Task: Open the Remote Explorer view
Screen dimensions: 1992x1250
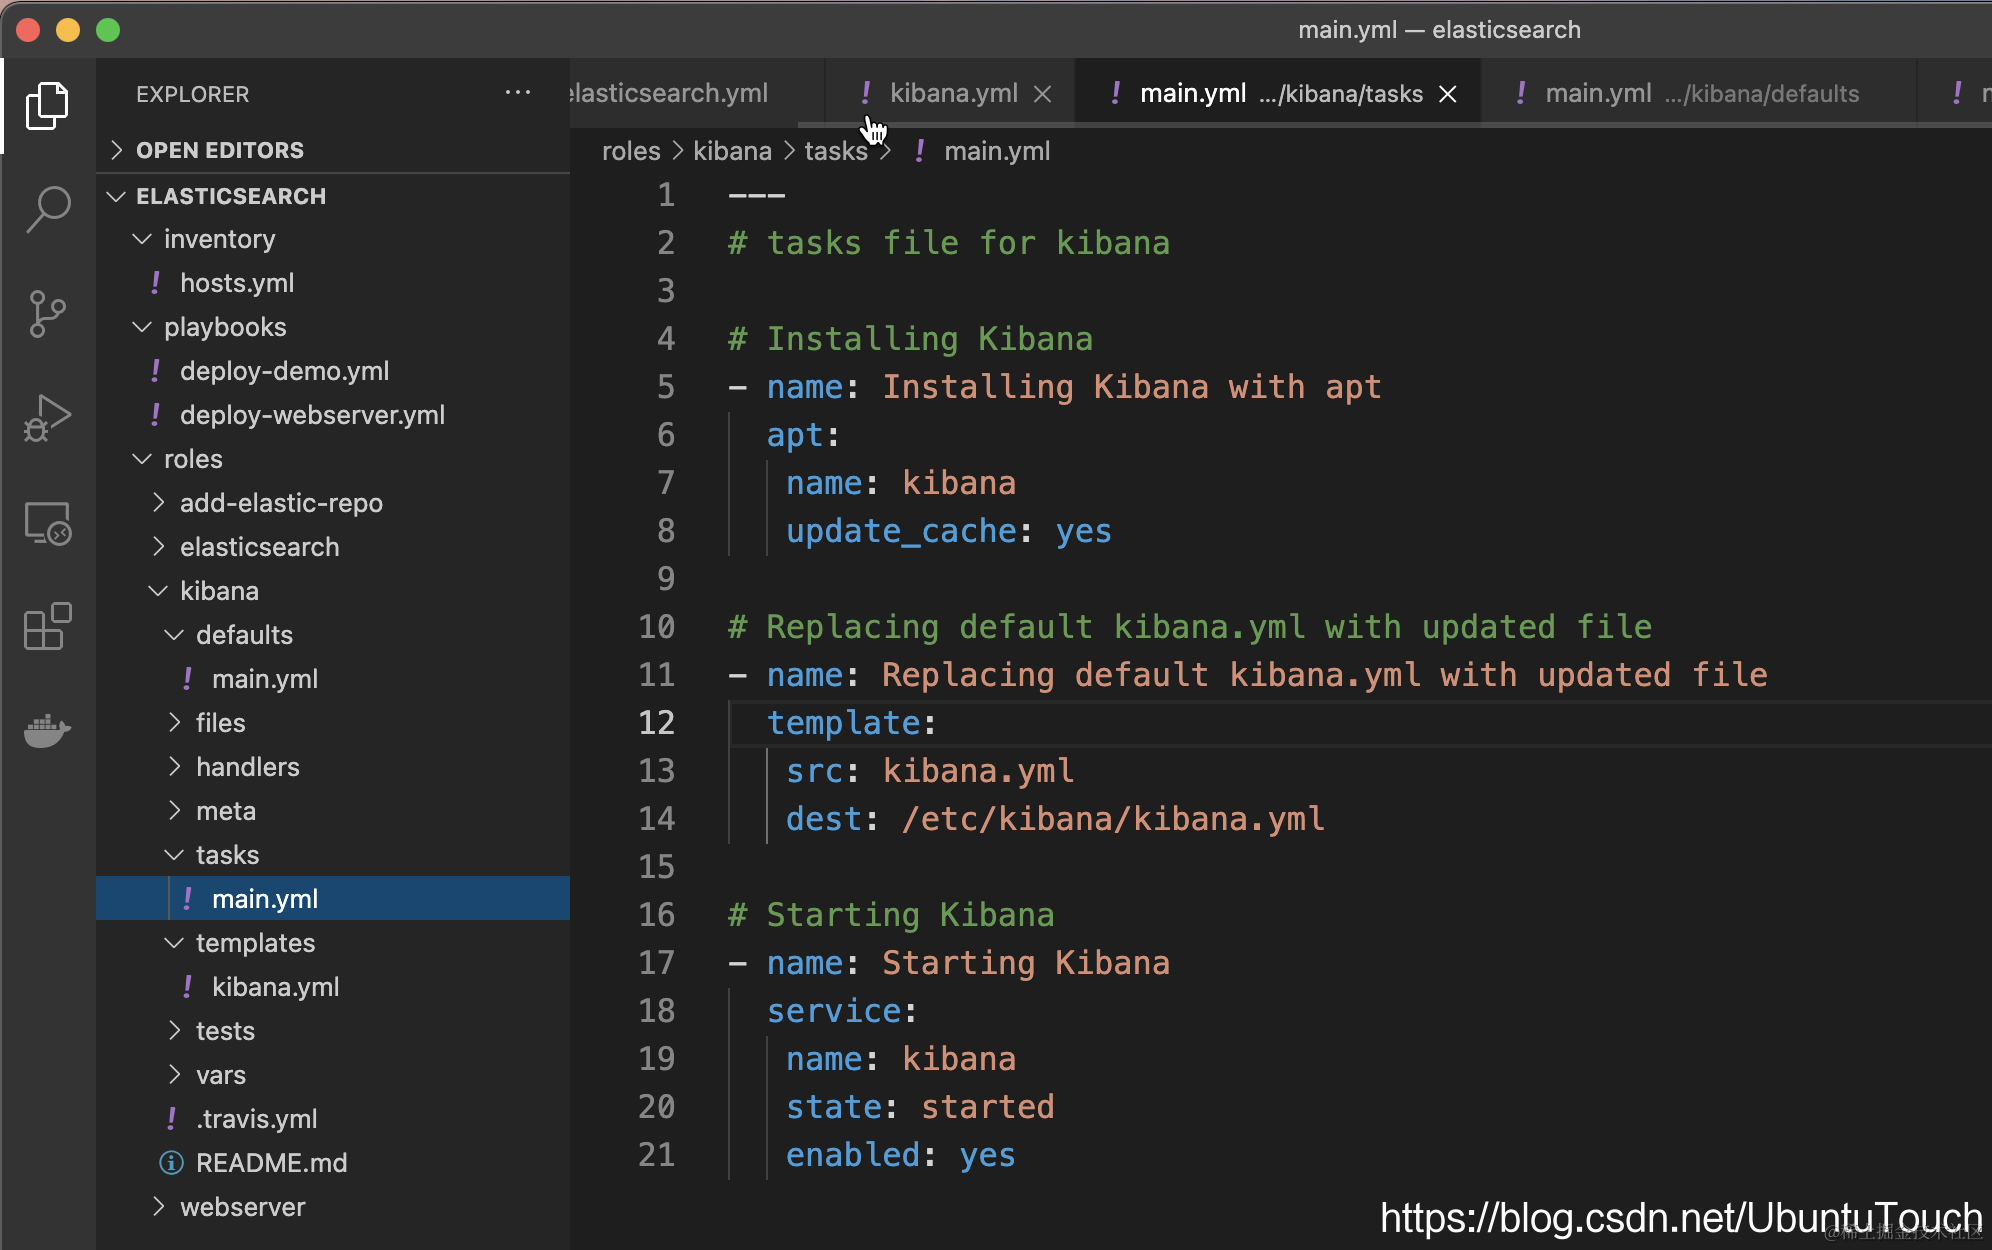Action: click(x=47, y=523)
